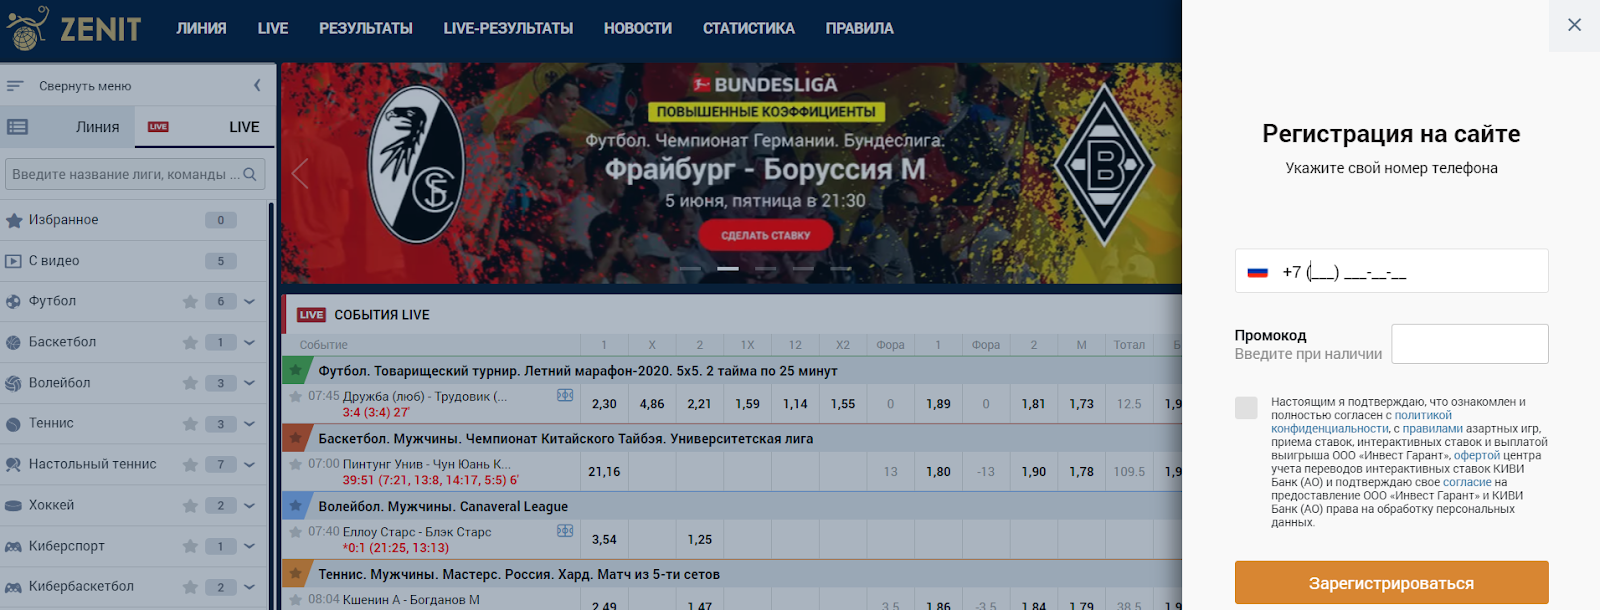Click star on Теннис Мастерс Россия header
Screen dimensions: 1600x610
click(x=296, y=574)
